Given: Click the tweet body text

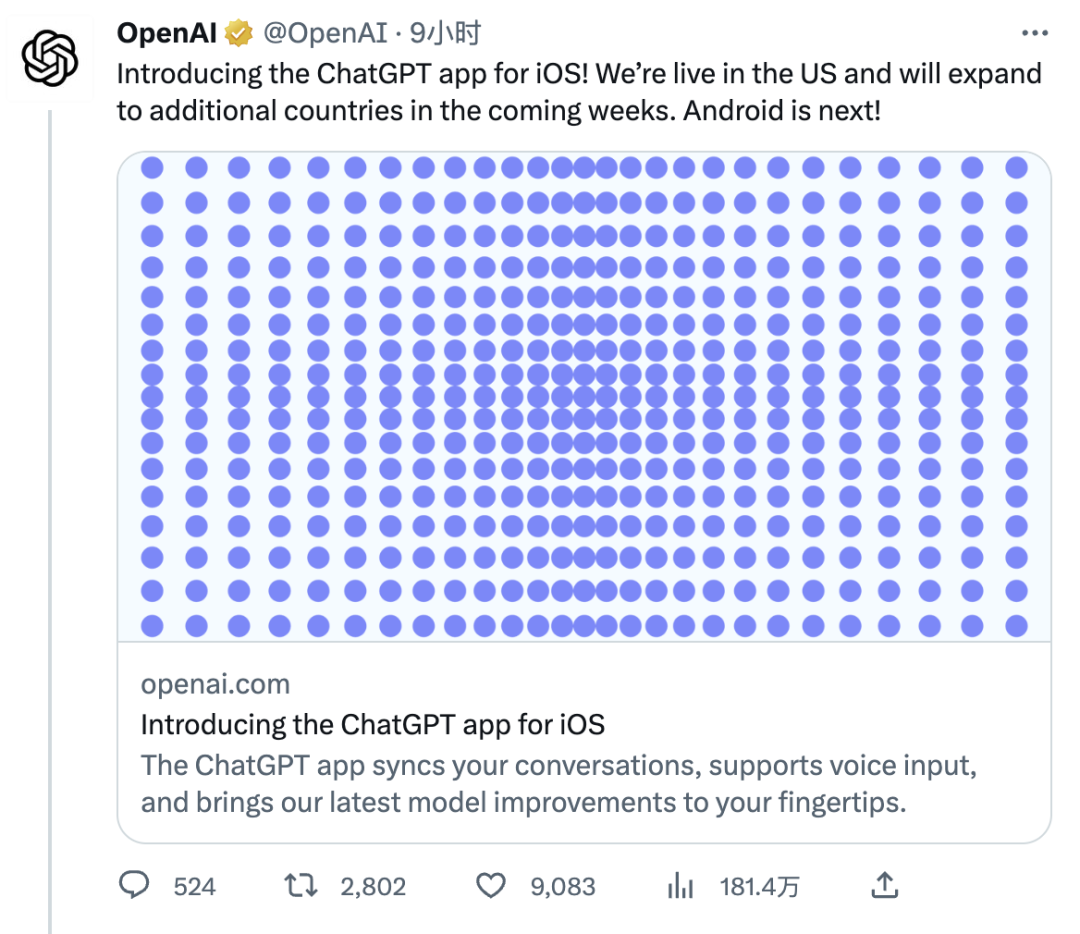Looking at the screenshot, I should point(579,92).
